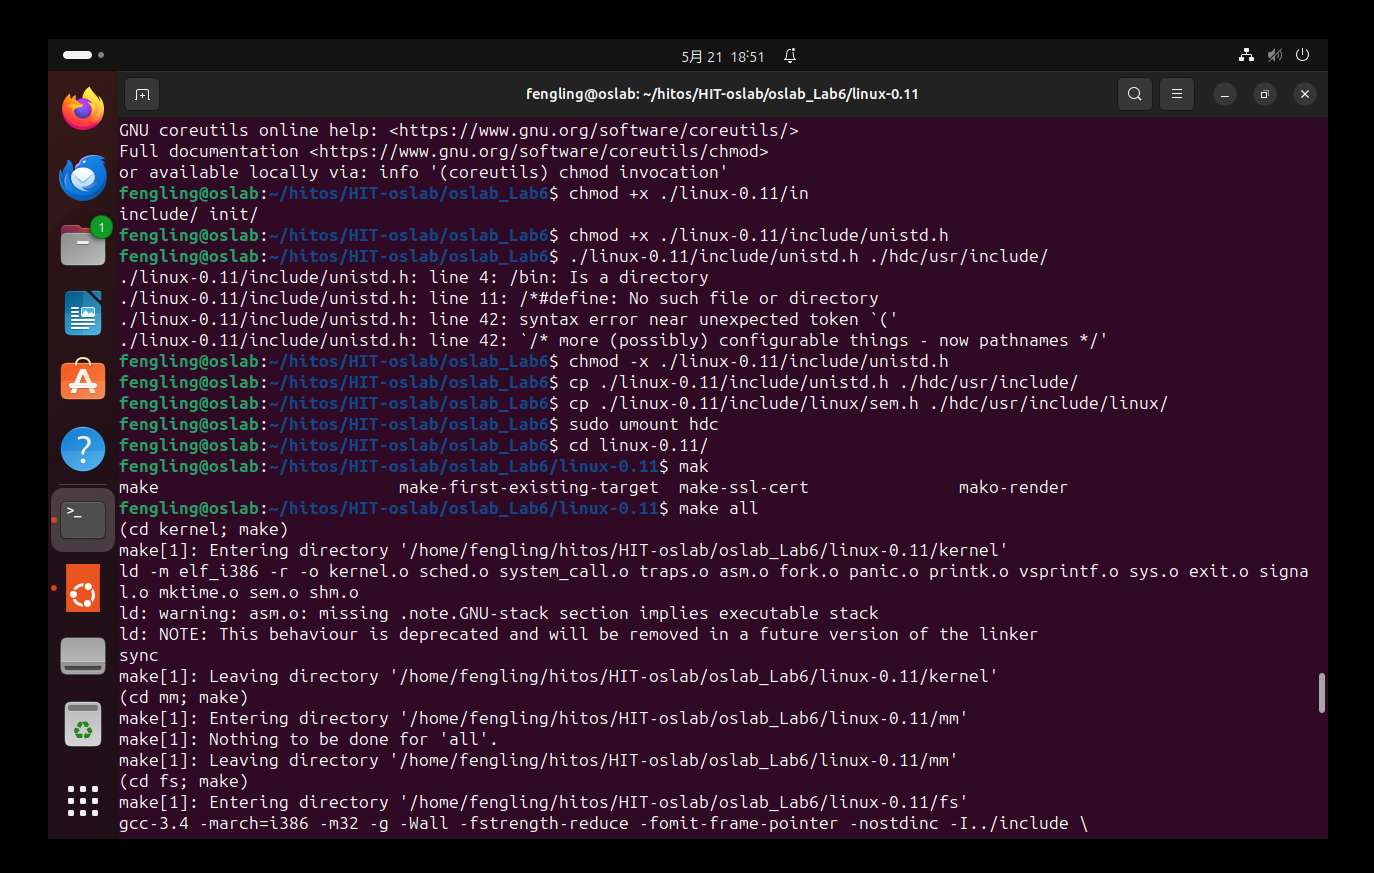Launch LibreOffice Writer from the dock
Screen dimensions: 1374x873
click(83, 314)
